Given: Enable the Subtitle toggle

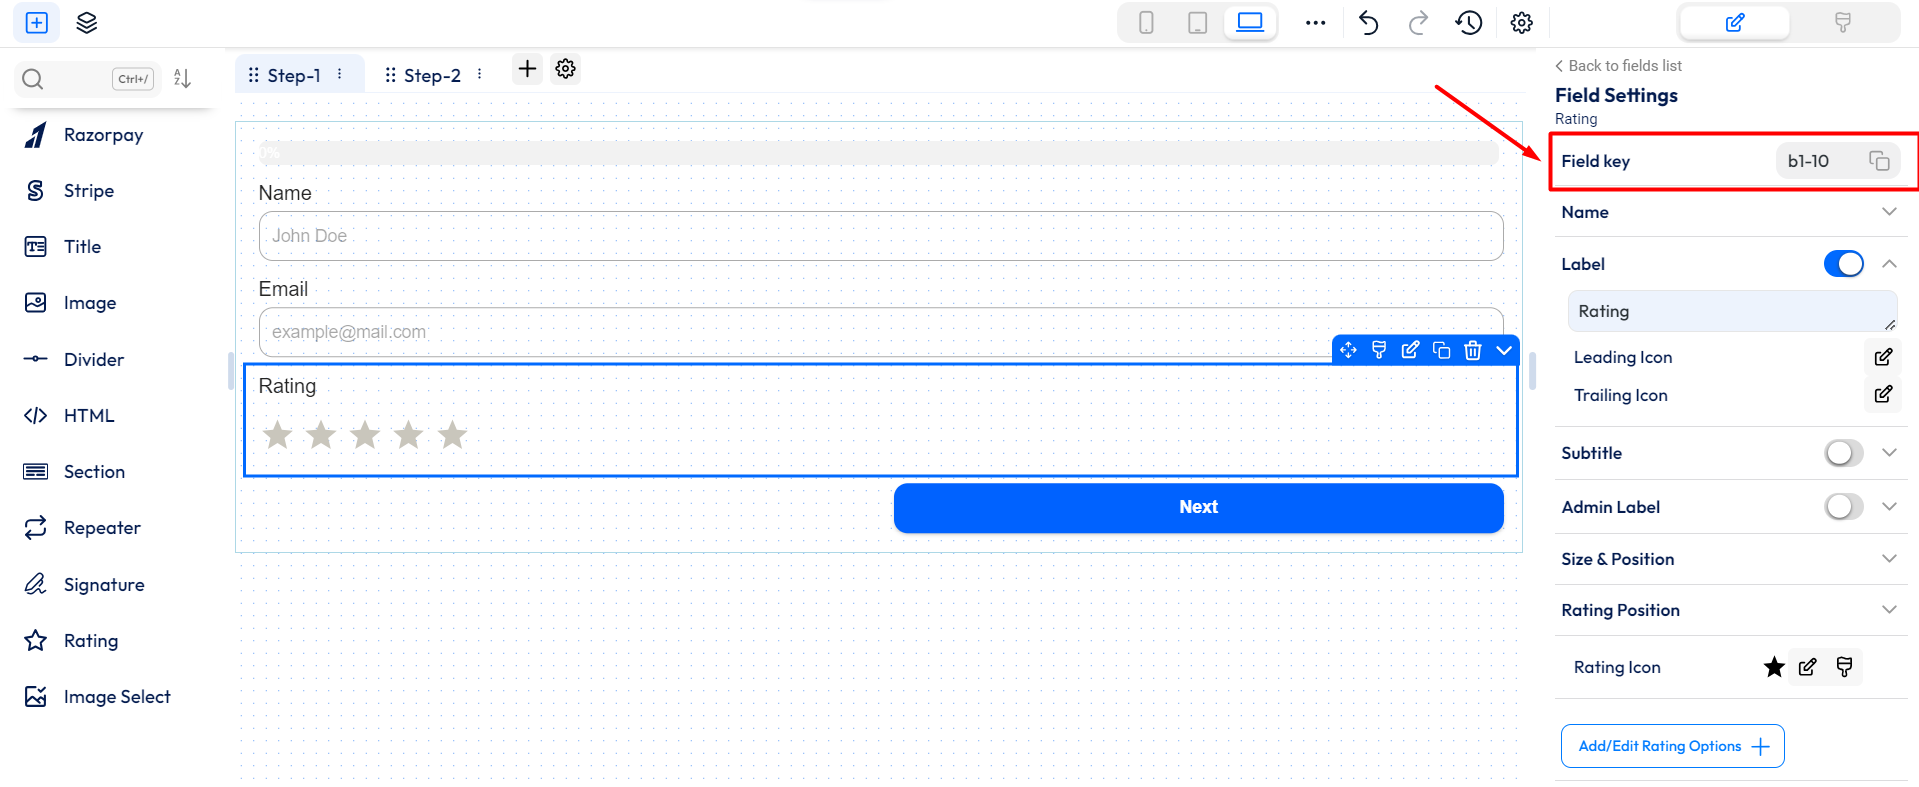Looking at the screenshot, I should [x=1843, y=453].
